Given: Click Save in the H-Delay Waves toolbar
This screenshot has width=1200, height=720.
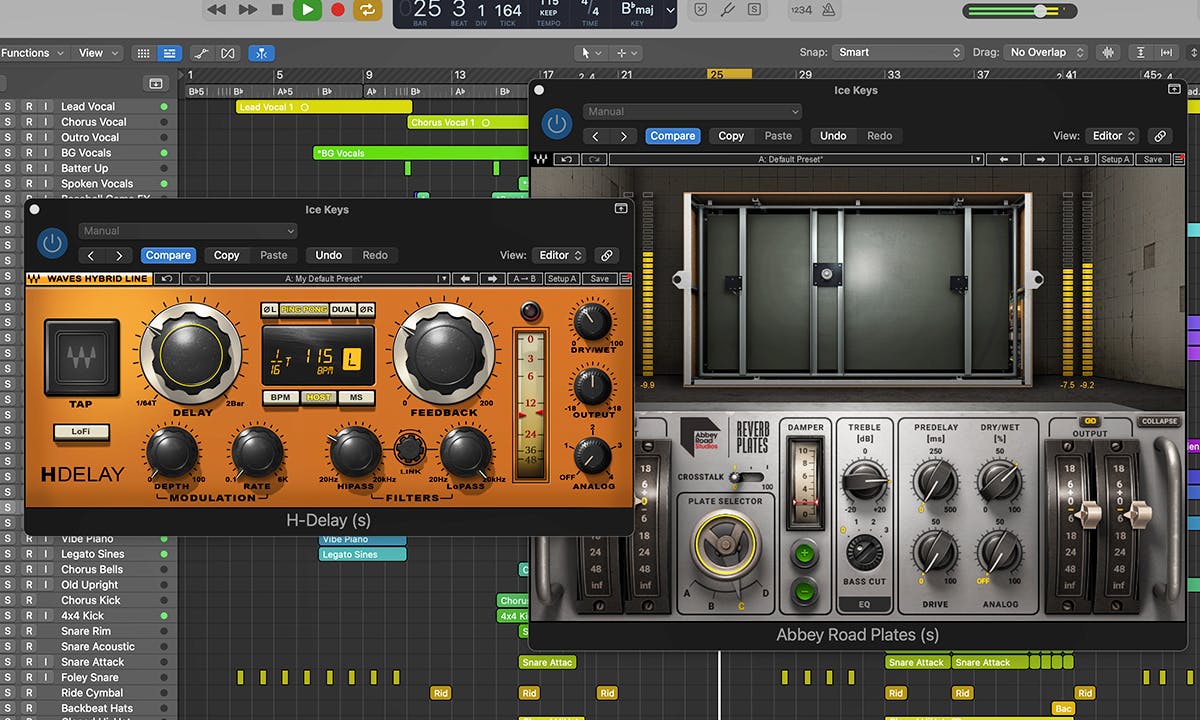Looking at the screenshot, I should 599,279.
